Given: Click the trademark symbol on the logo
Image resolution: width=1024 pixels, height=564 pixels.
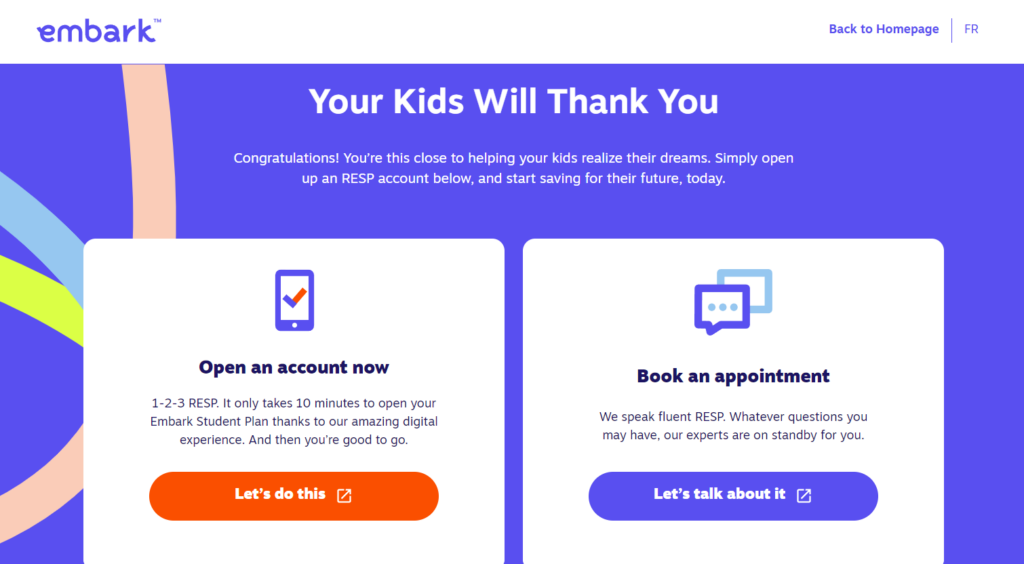Looking at the screenshot, I should 157,19.
